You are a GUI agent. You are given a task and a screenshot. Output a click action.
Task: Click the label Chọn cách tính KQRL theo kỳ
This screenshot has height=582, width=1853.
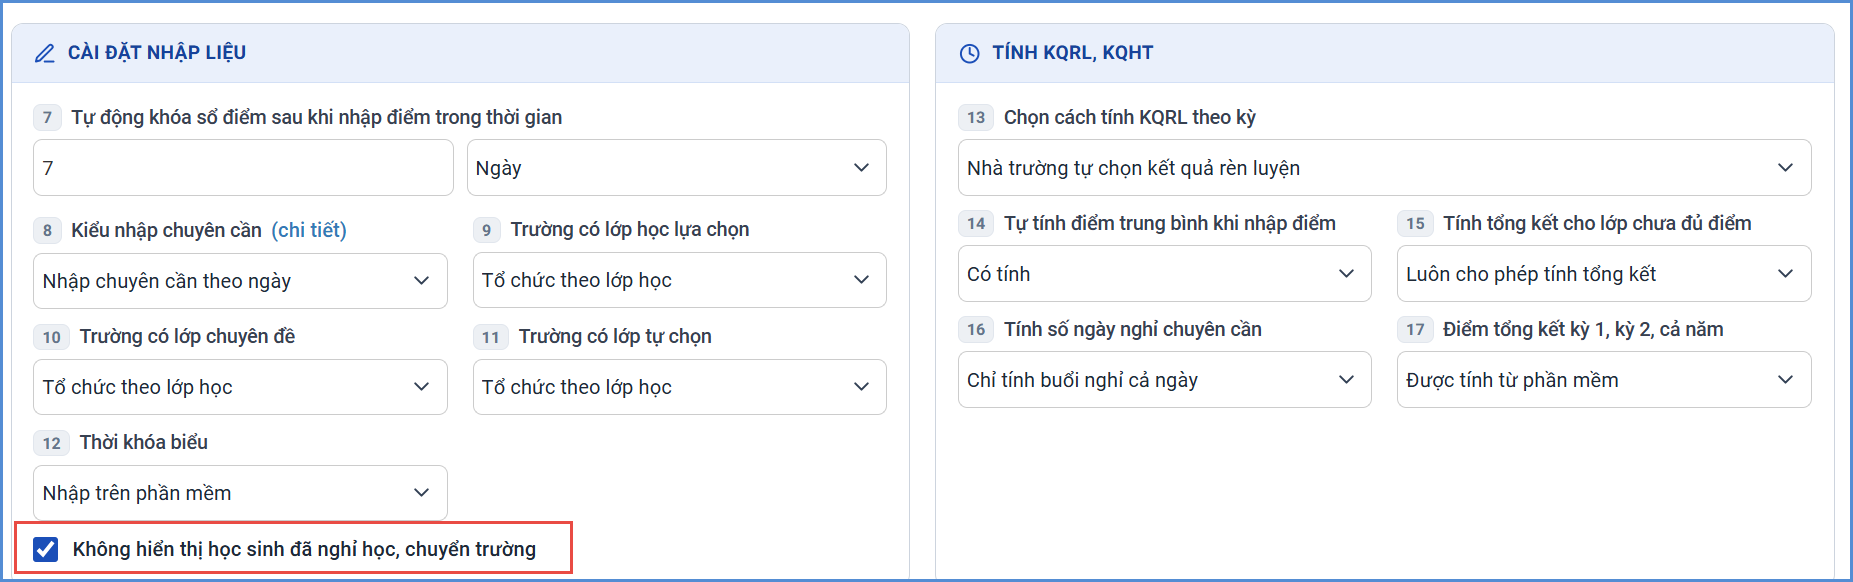(1130, 117)
